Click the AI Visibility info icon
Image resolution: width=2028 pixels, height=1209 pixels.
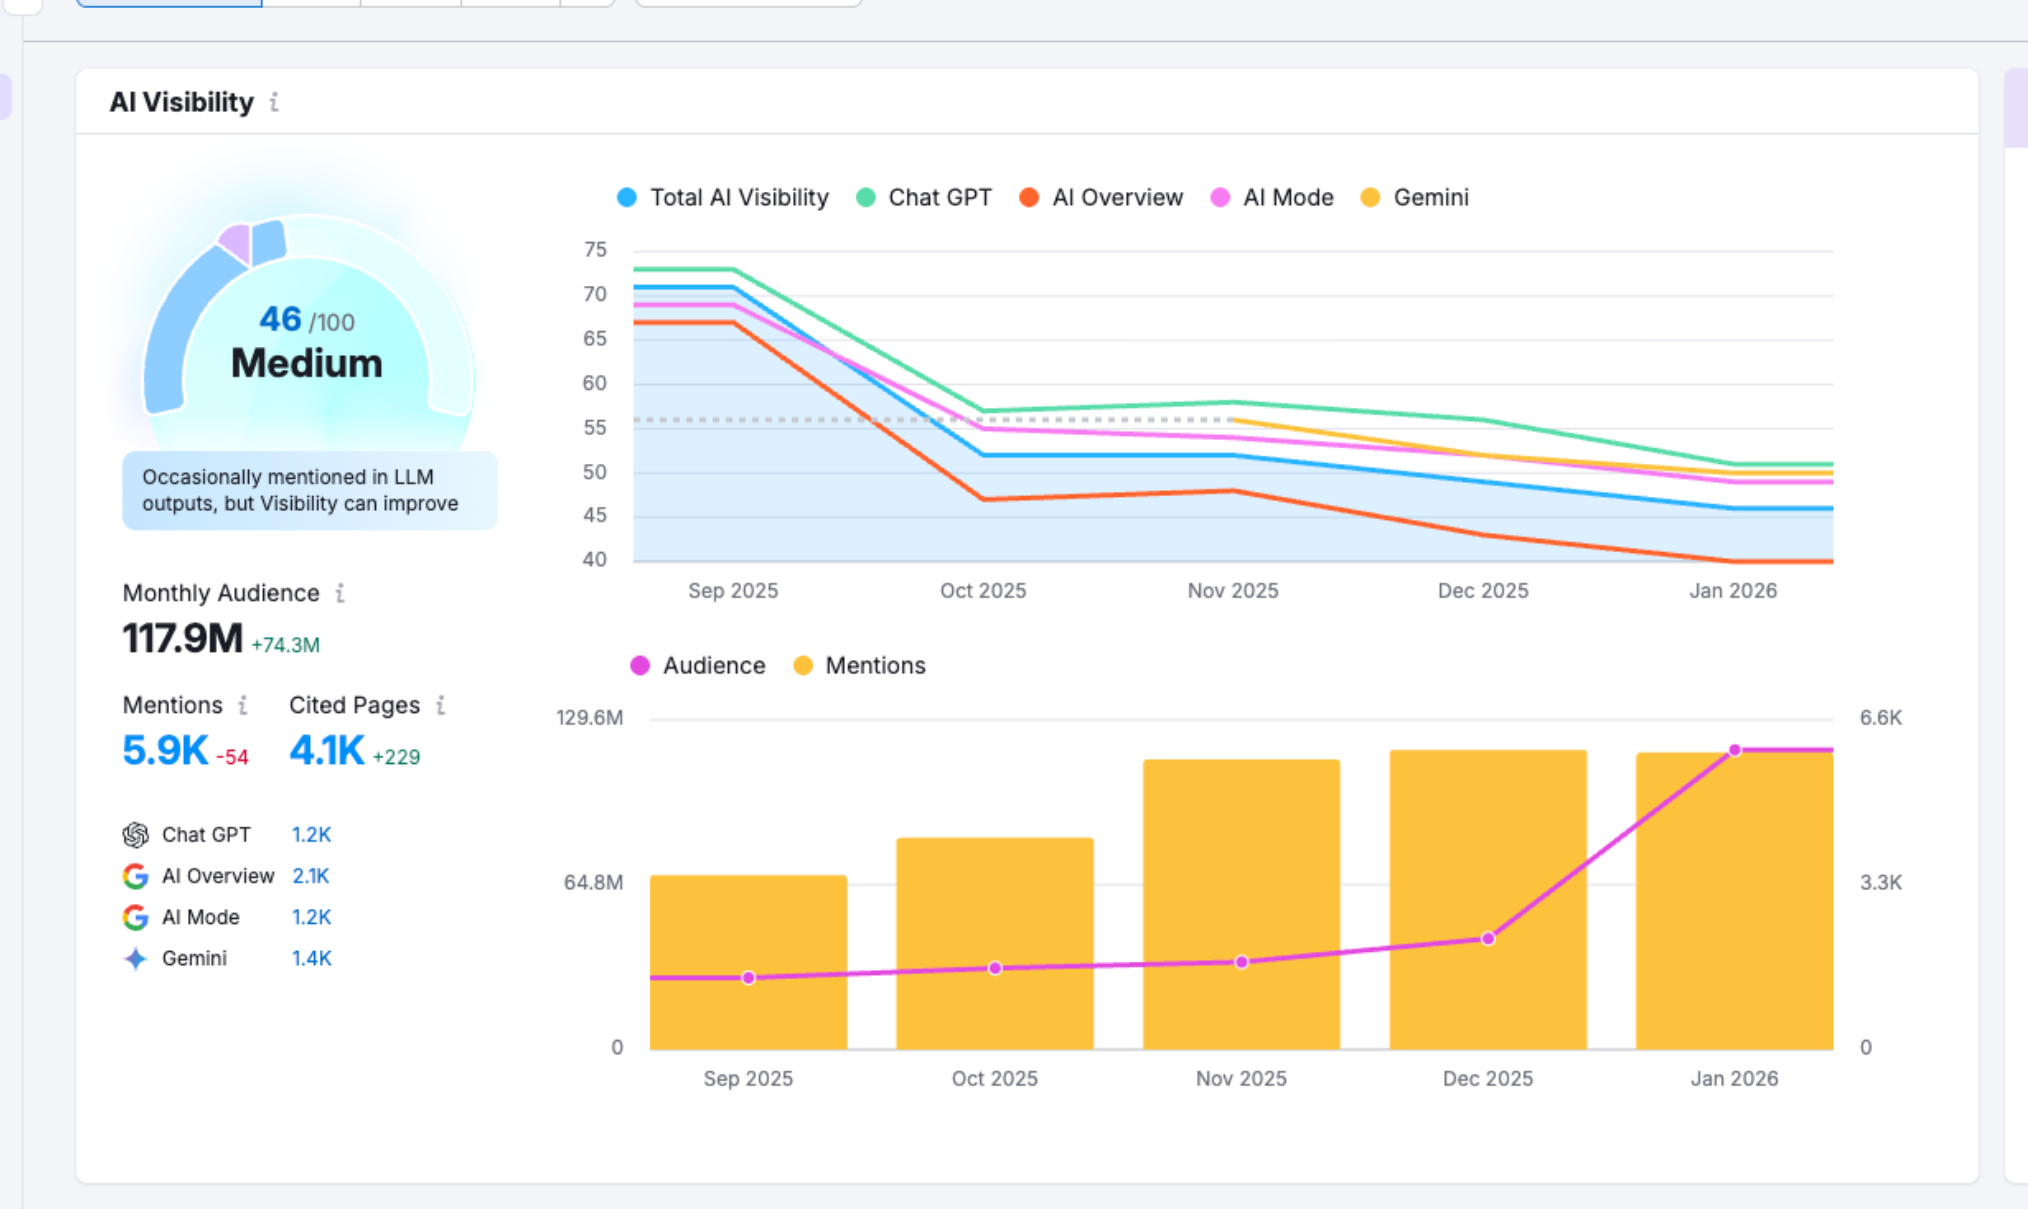[x=274, y=102]
